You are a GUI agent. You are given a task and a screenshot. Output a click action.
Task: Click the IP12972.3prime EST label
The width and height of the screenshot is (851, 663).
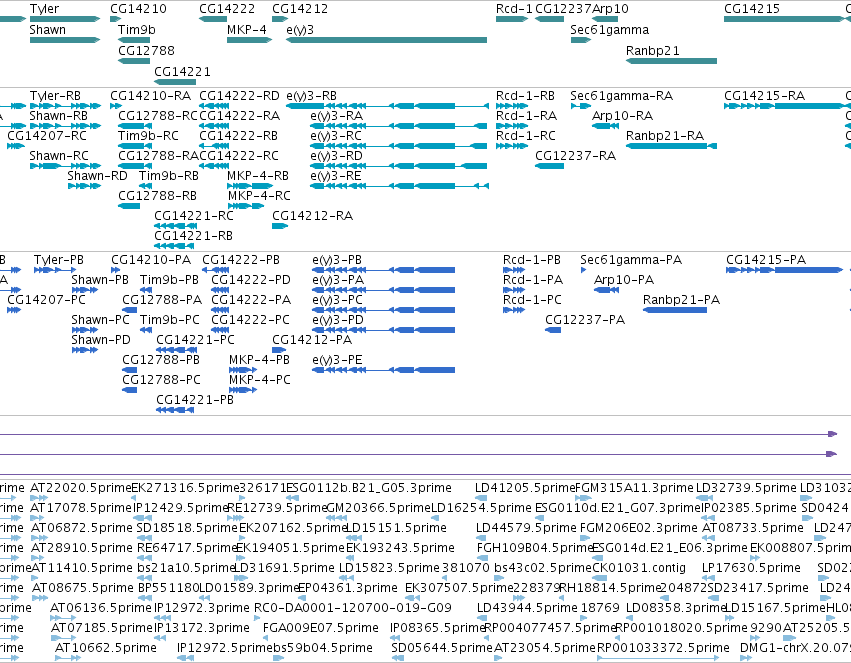(202, 608)
